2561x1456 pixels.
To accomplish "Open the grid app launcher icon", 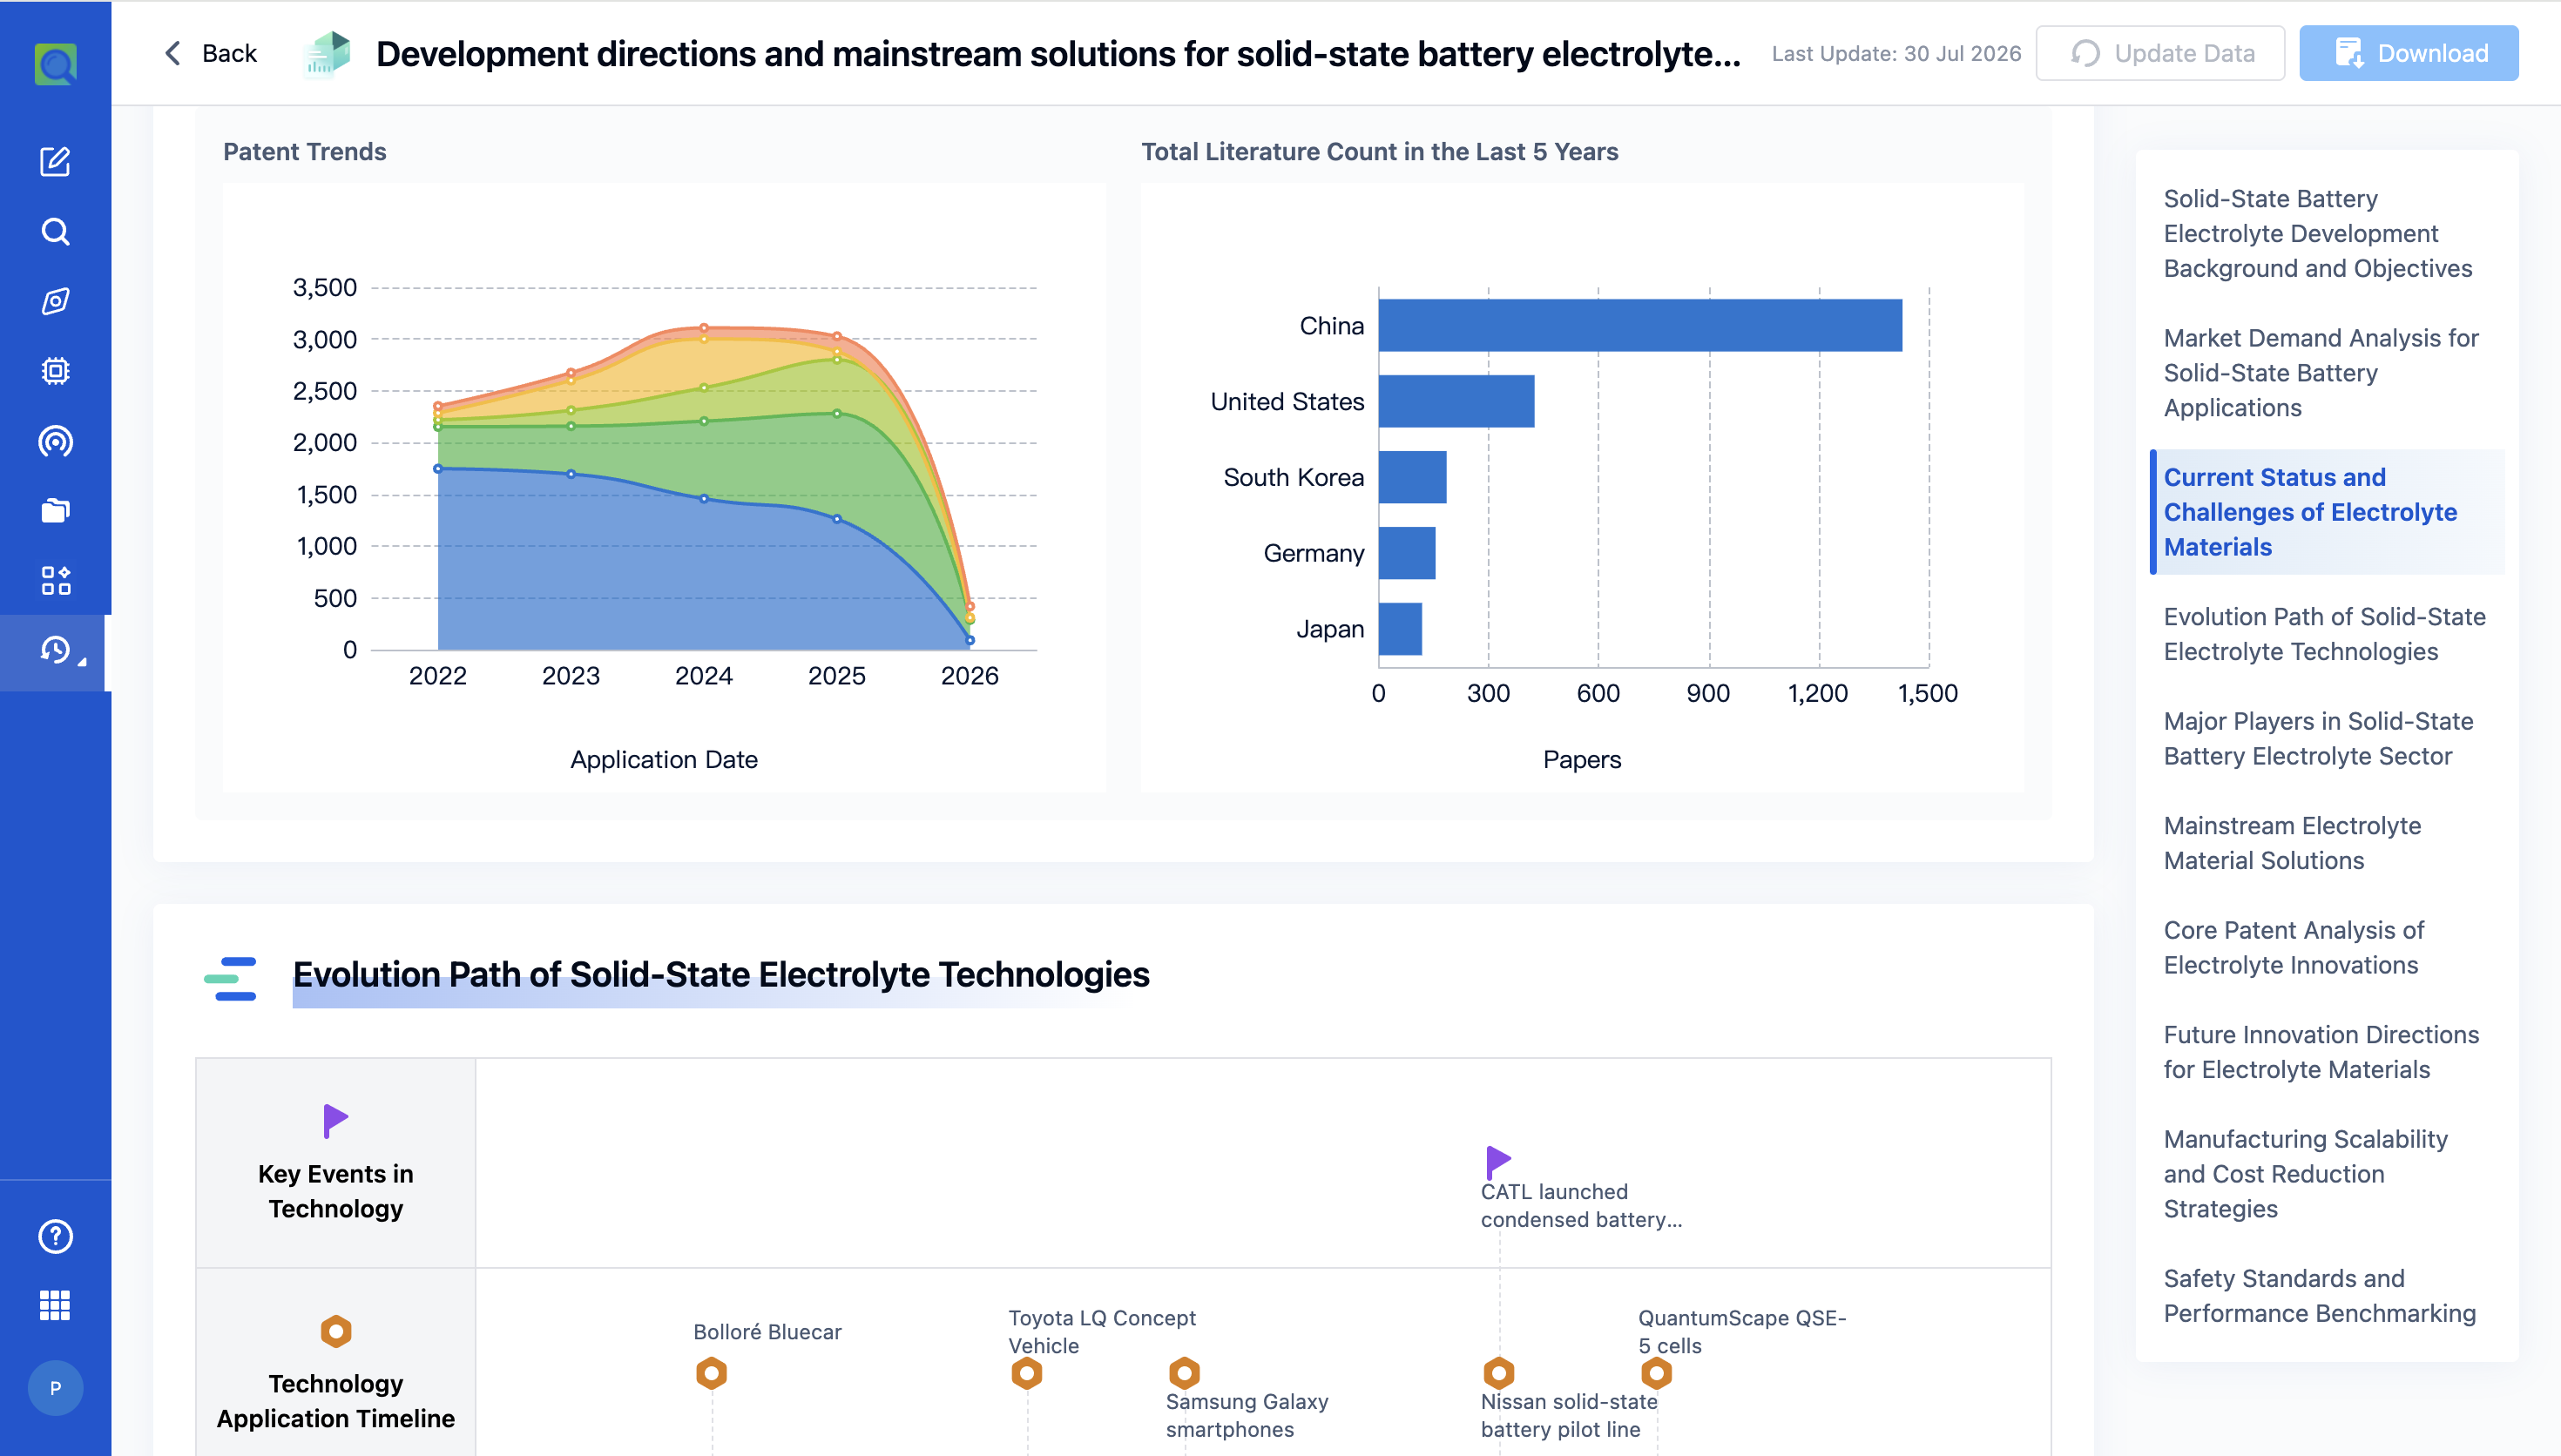I will point(55,1305).
